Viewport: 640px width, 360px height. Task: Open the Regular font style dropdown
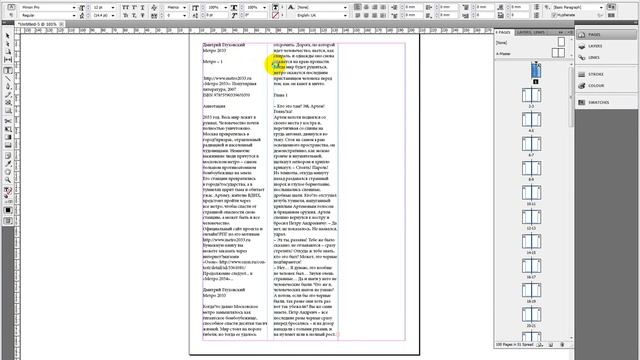(74, 15)
